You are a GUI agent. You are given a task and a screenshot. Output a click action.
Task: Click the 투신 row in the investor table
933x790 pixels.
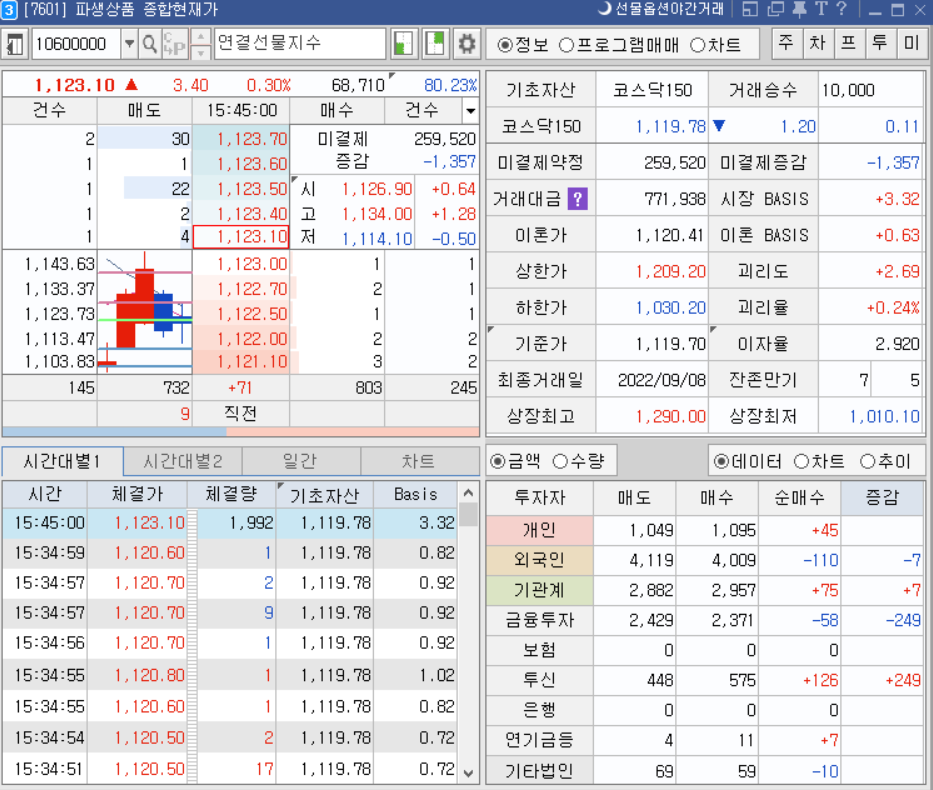coord(705,680)
